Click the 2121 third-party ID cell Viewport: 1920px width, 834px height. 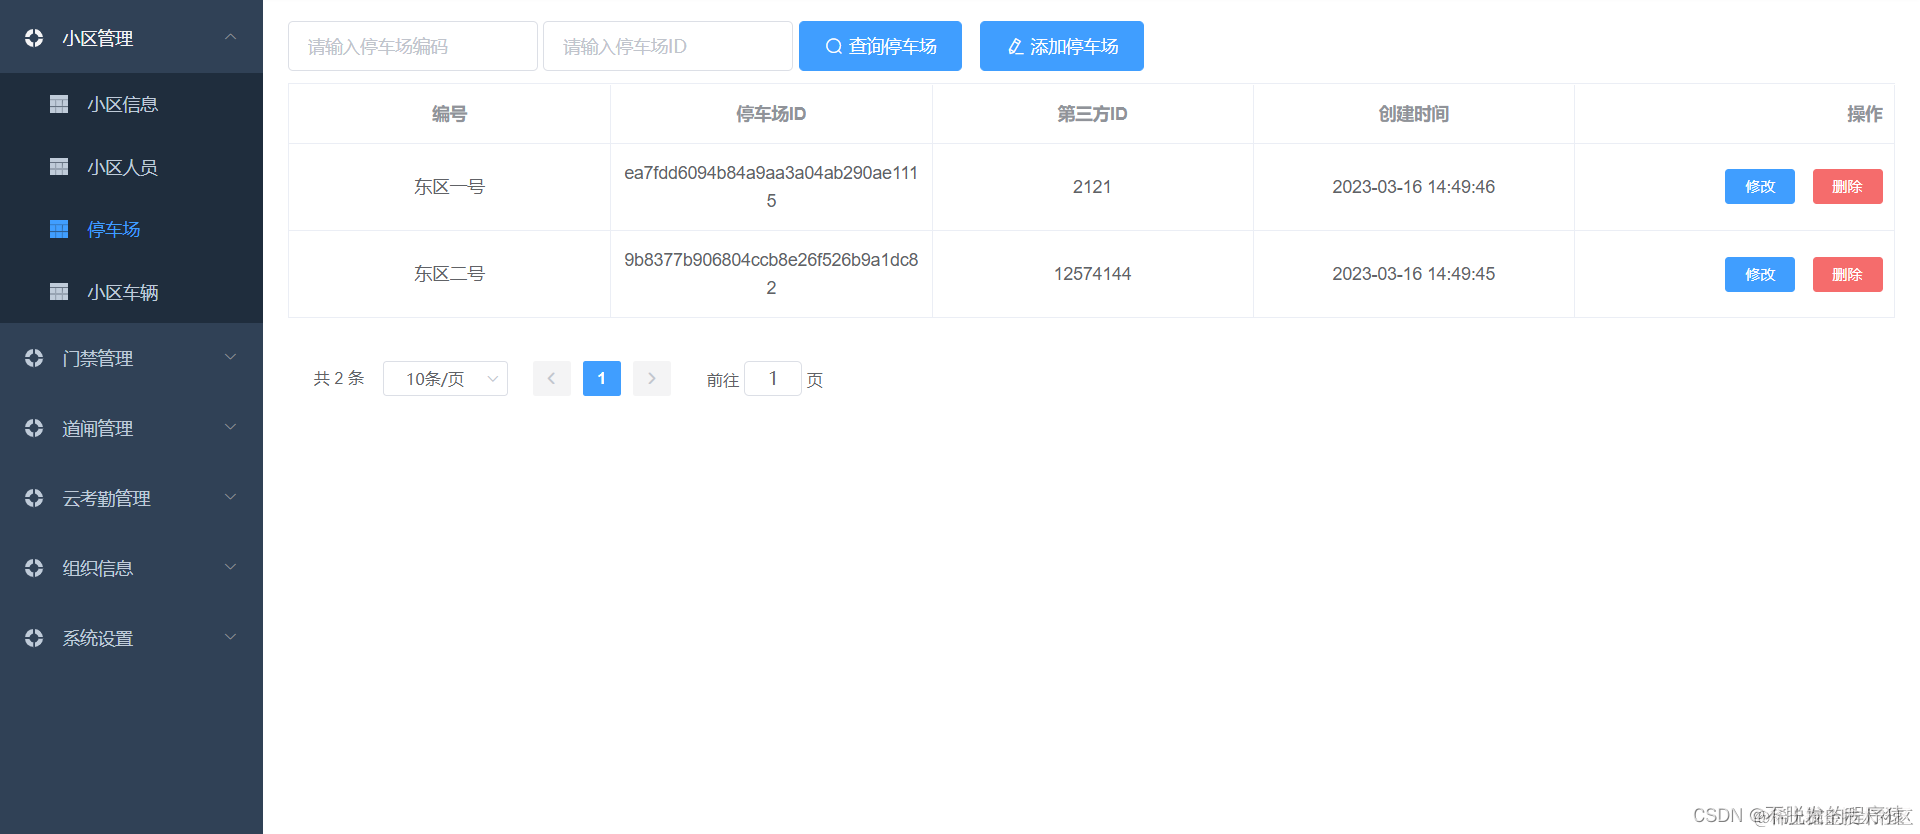(1092, 187)
